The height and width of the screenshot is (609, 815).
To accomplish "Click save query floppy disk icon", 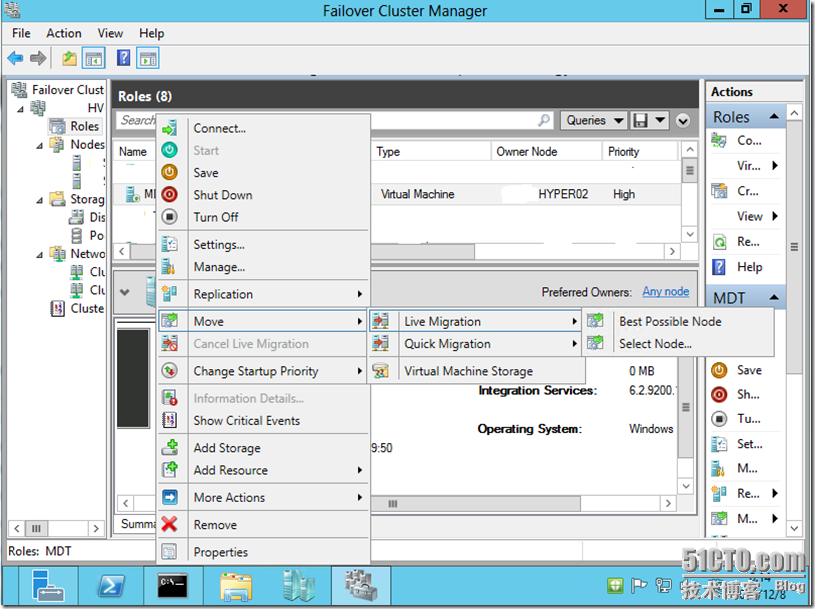I will pyautogui.click(x=640, y=121).
